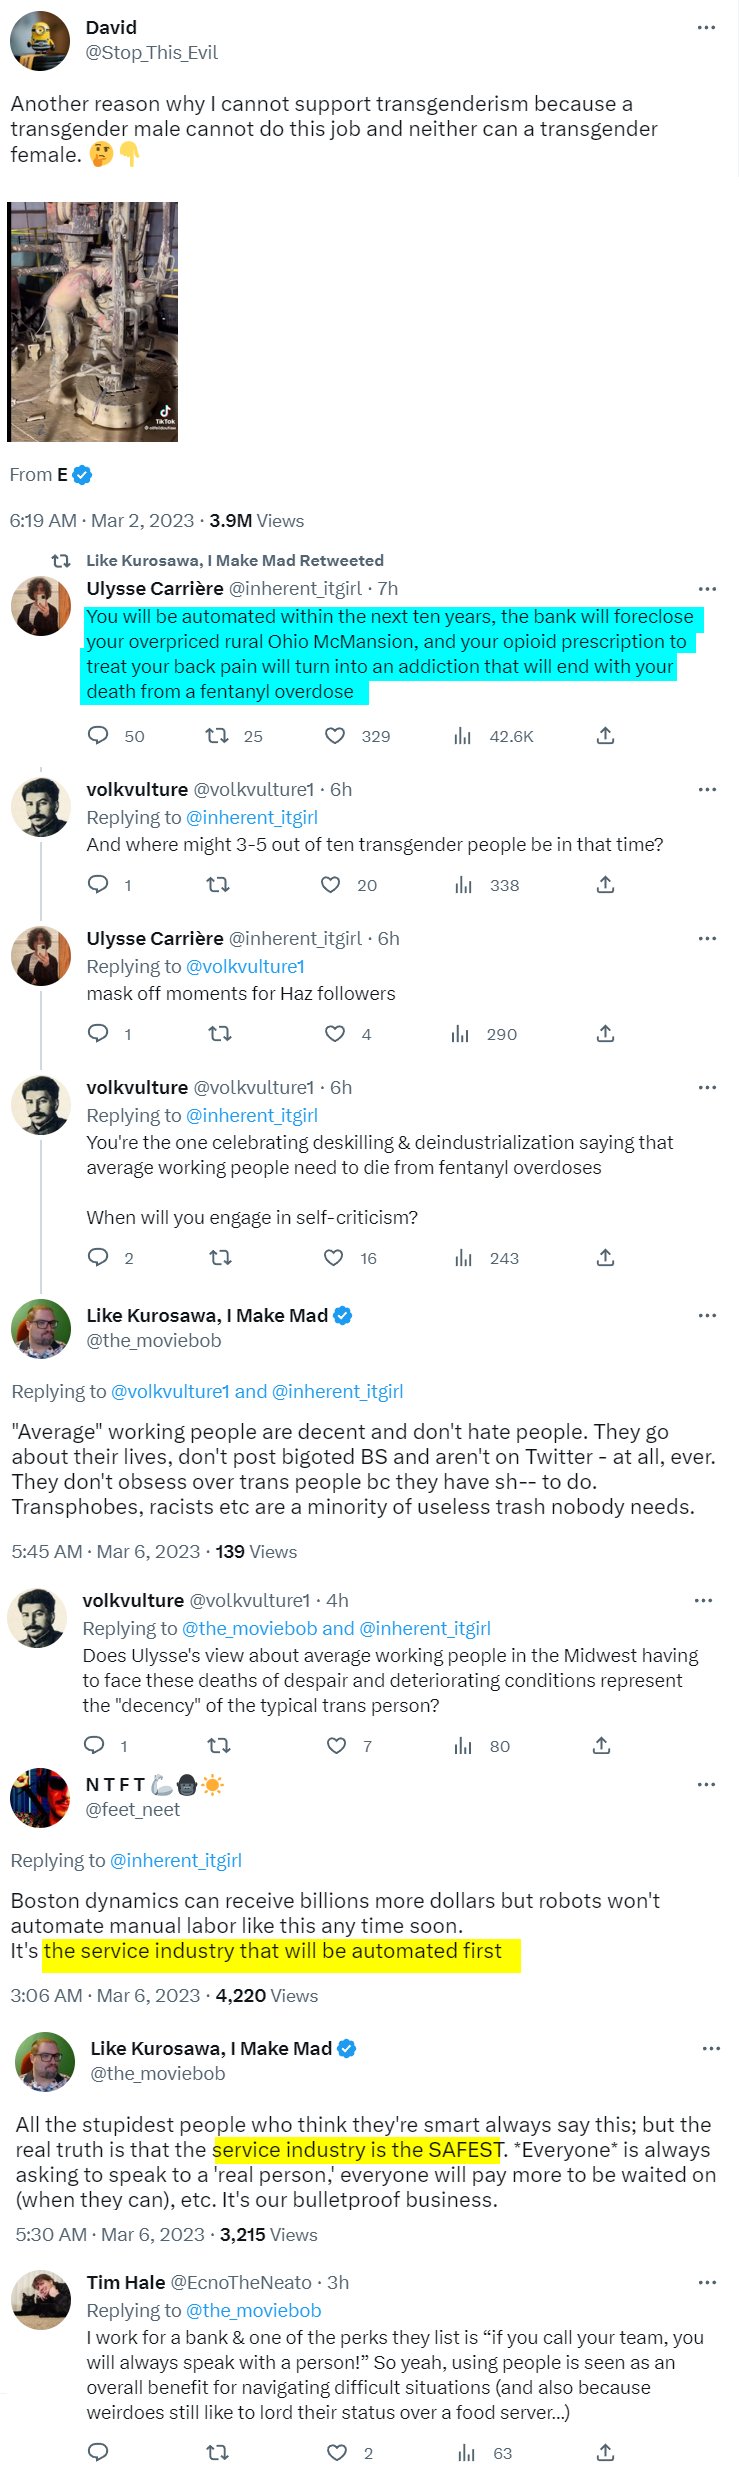This screenshot has width=739, height=2466.
Task: Open more options menu for NTFT tweet
Action: [706, 1784]
